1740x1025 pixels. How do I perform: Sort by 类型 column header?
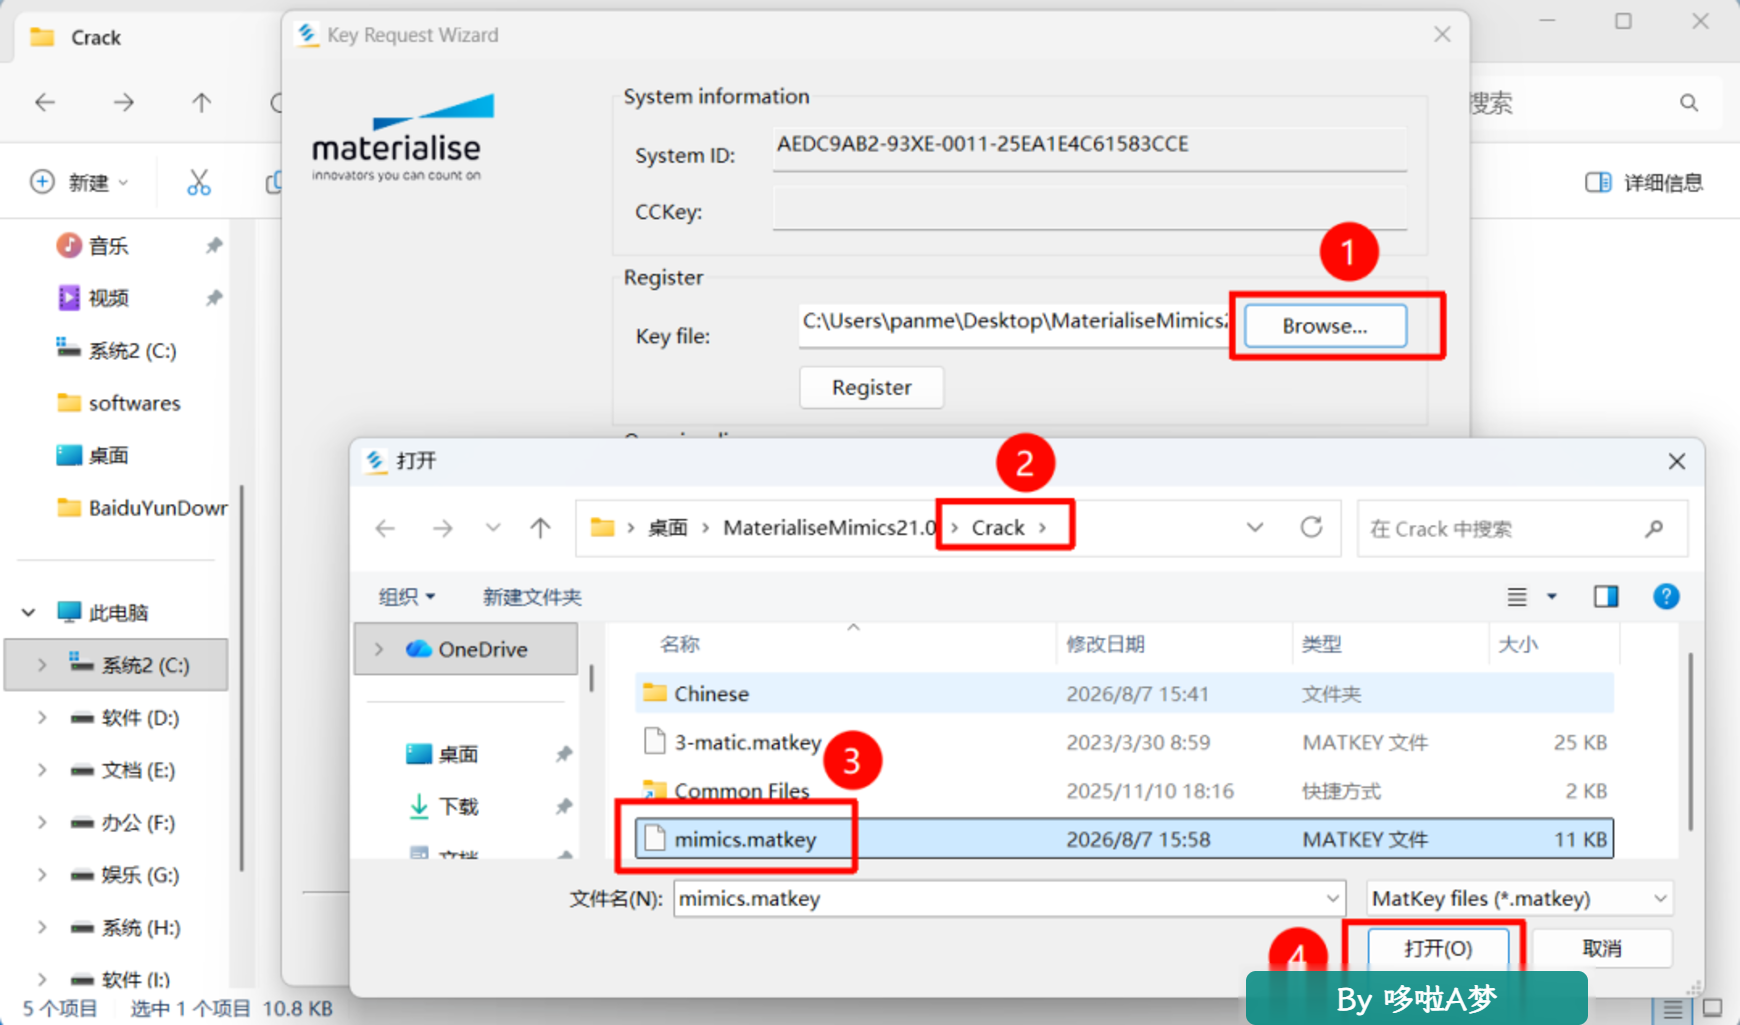(x=1322, y=644)
